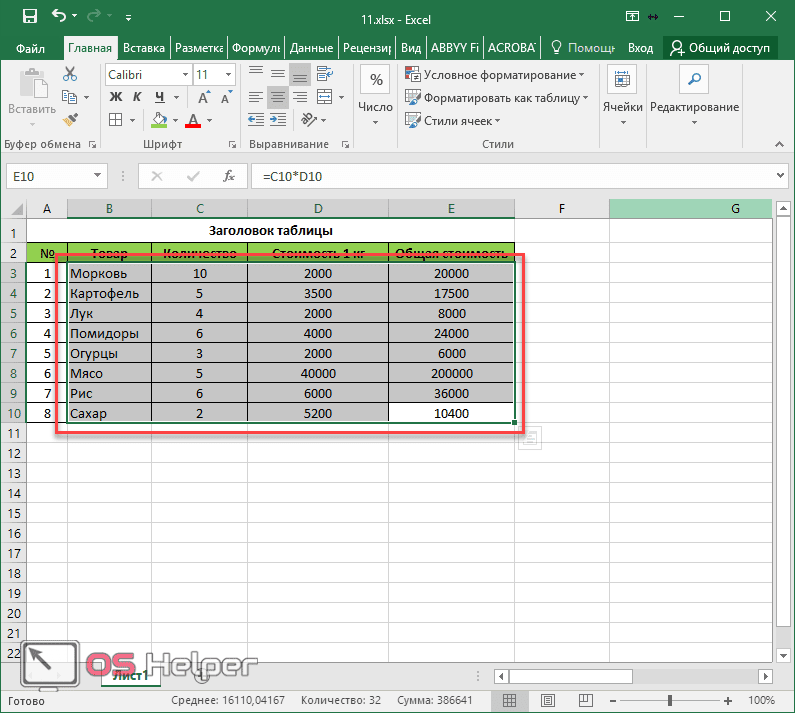Switch to the Вставка tab
This screenshot has width=795, height=713.
(144, 48)
